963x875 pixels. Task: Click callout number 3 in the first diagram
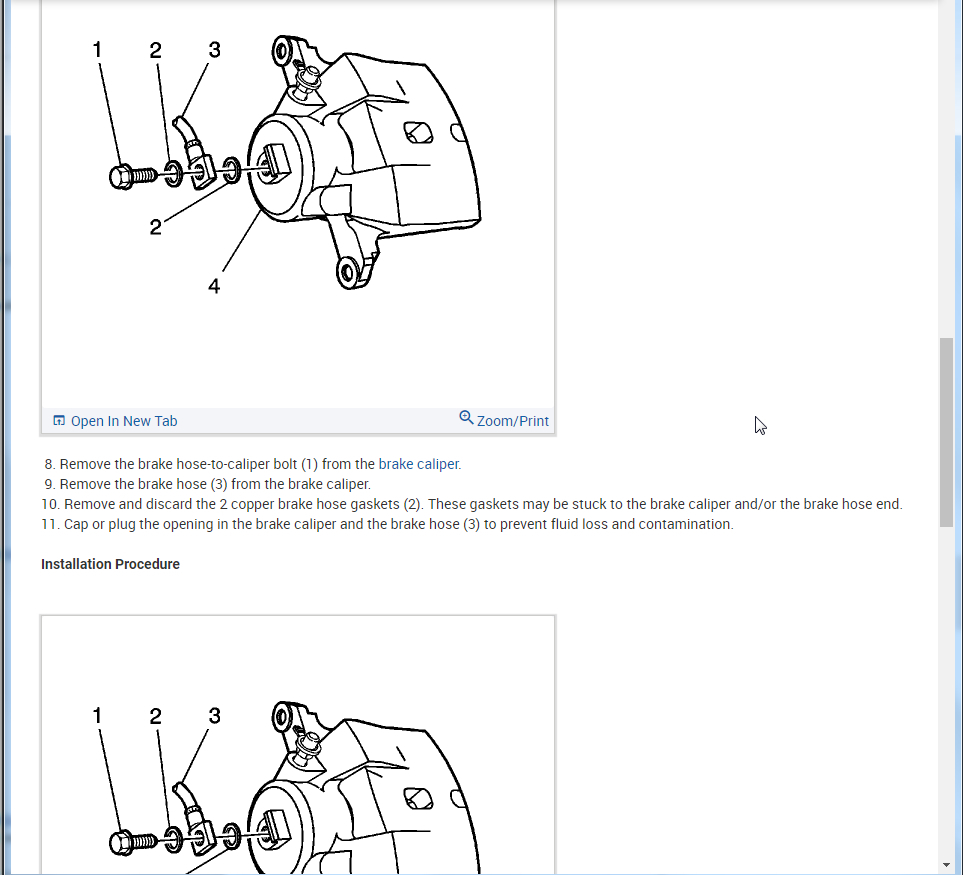click(214, 50)
